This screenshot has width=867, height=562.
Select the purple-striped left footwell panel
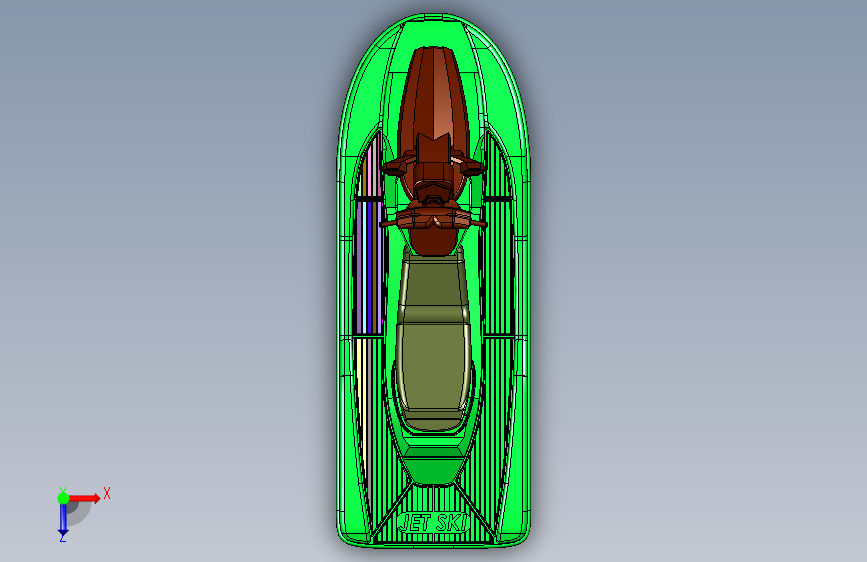pos(368,267)
